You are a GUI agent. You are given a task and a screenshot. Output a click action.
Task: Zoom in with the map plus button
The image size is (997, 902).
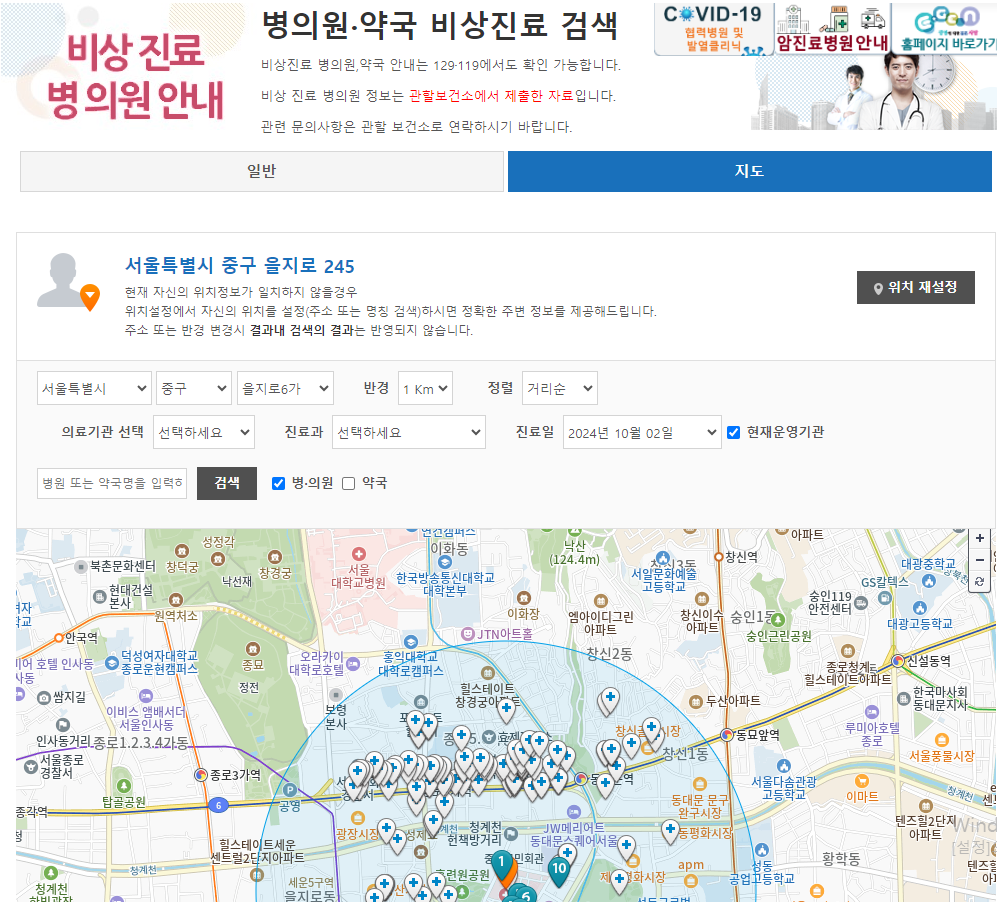pyautogui.click(x=980, y=538)
